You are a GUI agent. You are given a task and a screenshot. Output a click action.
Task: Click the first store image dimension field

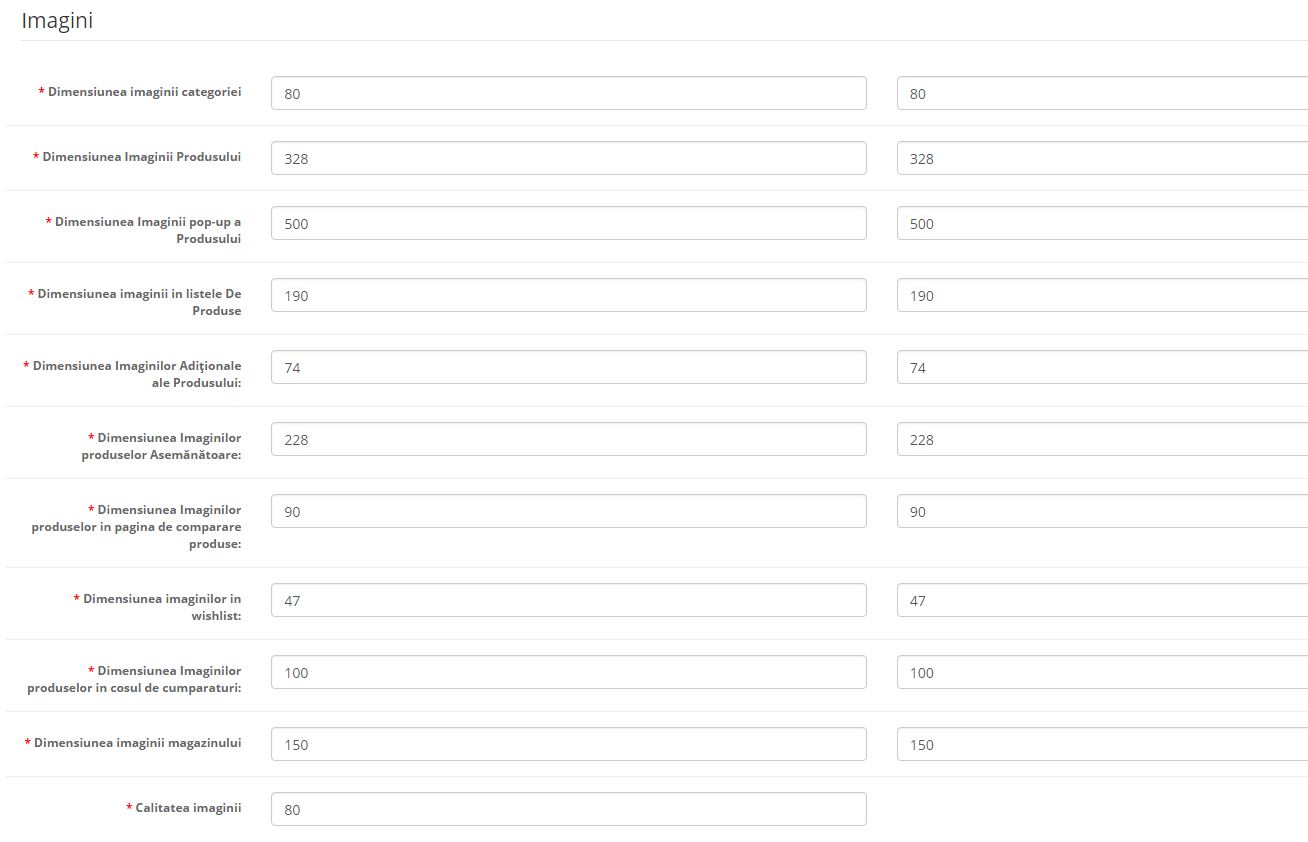point(568,744)
